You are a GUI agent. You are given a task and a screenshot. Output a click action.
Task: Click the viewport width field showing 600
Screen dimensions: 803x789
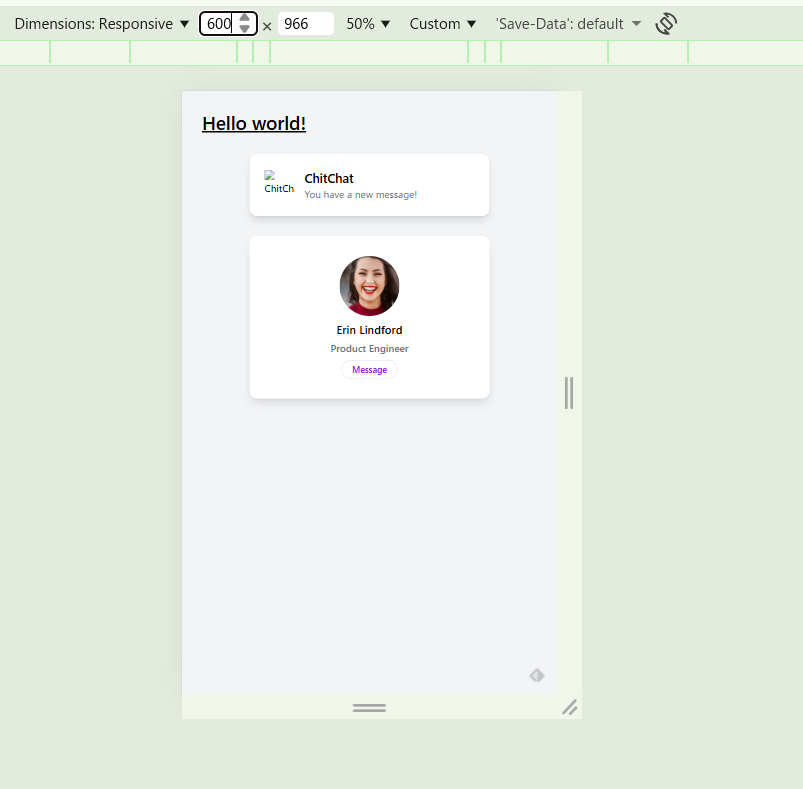pyautogui.click(x=219, y=24)
